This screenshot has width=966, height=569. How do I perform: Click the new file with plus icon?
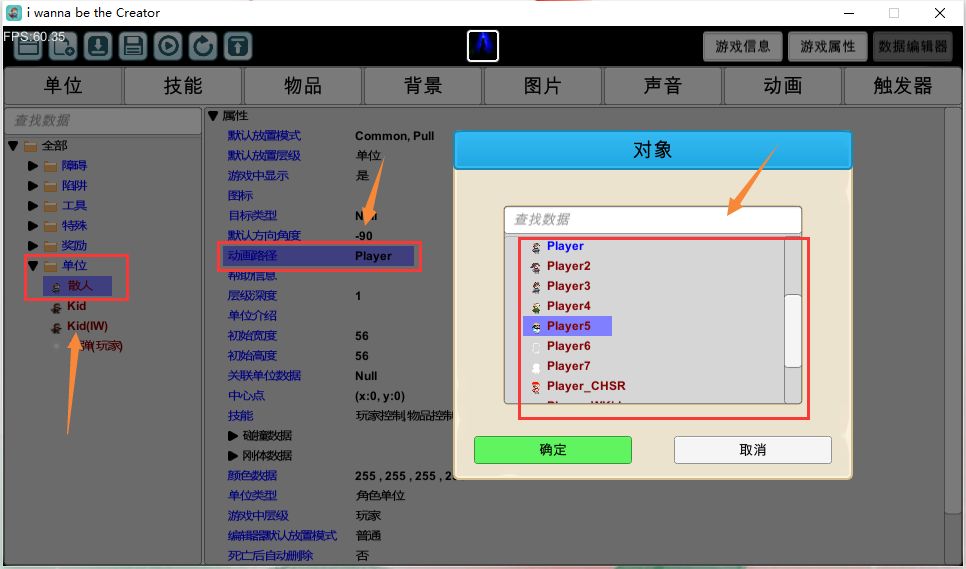tap(62, 46)
